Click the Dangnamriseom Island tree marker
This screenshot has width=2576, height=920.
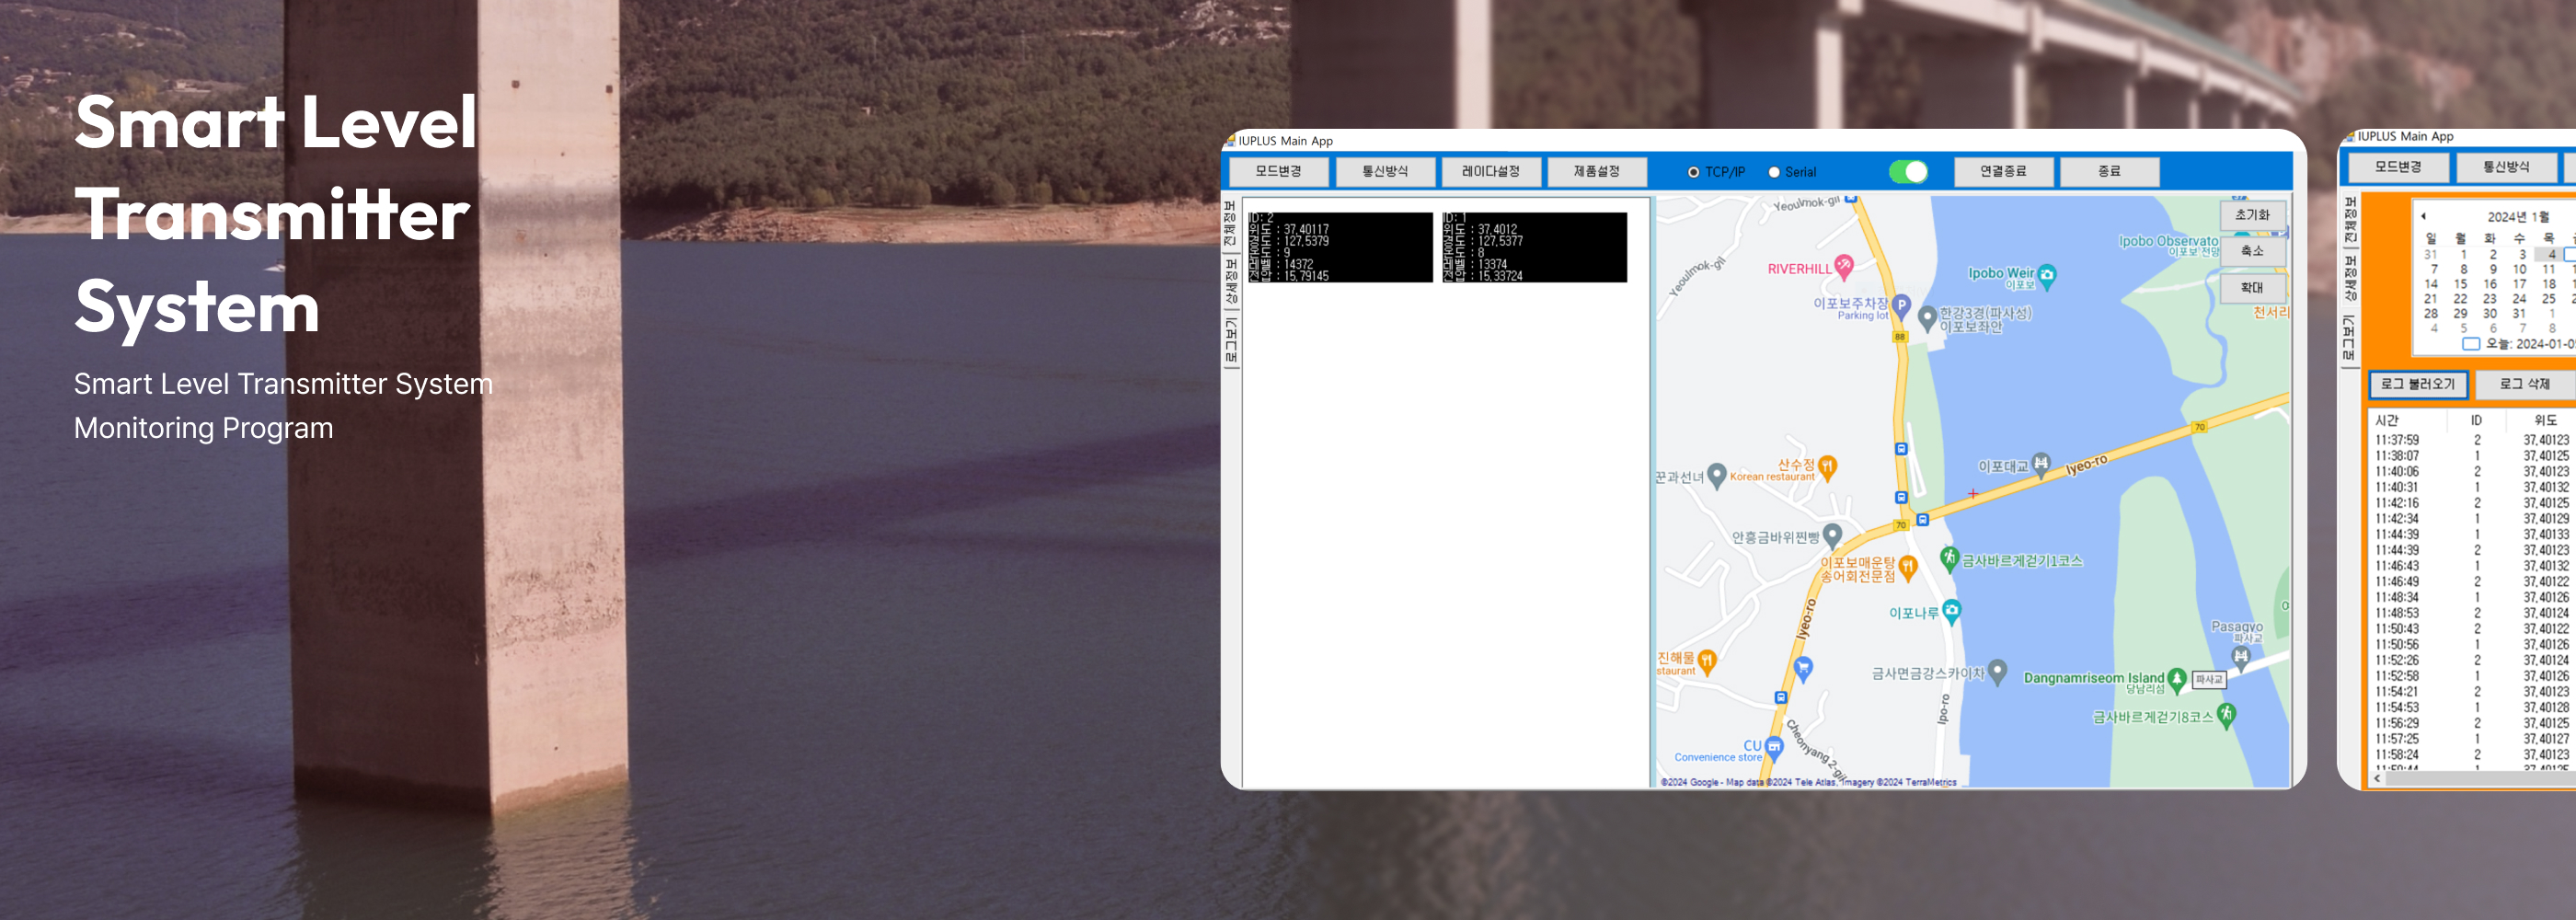pos(2176,679)
